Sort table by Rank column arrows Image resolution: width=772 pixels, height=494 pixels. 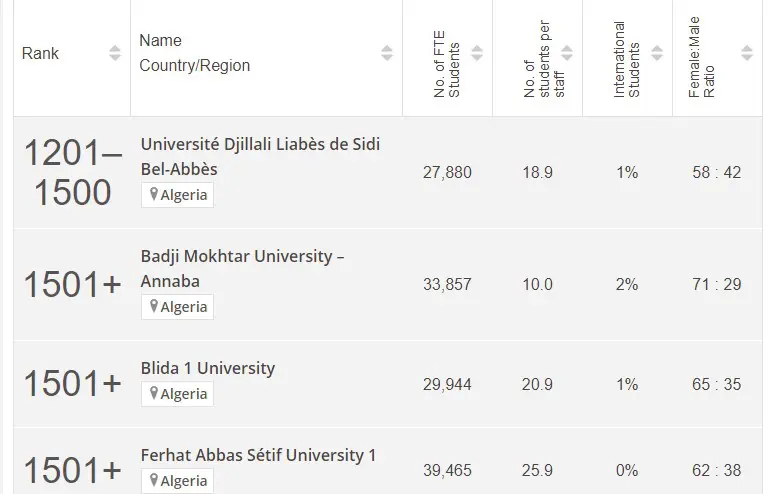115,53
